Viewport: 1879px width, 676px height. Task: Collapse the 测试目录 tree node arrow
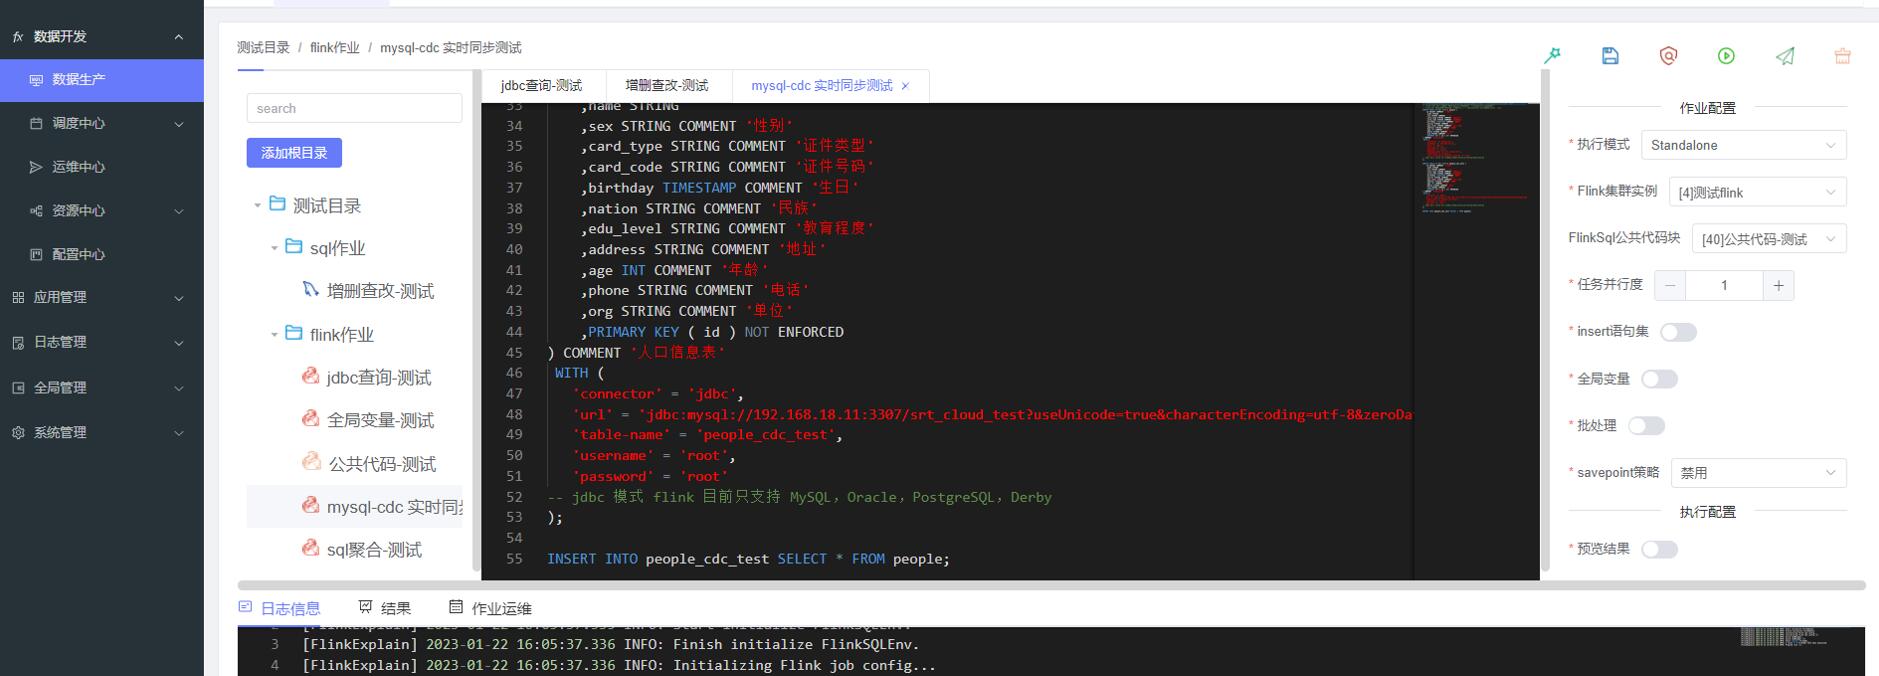click(x=257, y=206)
